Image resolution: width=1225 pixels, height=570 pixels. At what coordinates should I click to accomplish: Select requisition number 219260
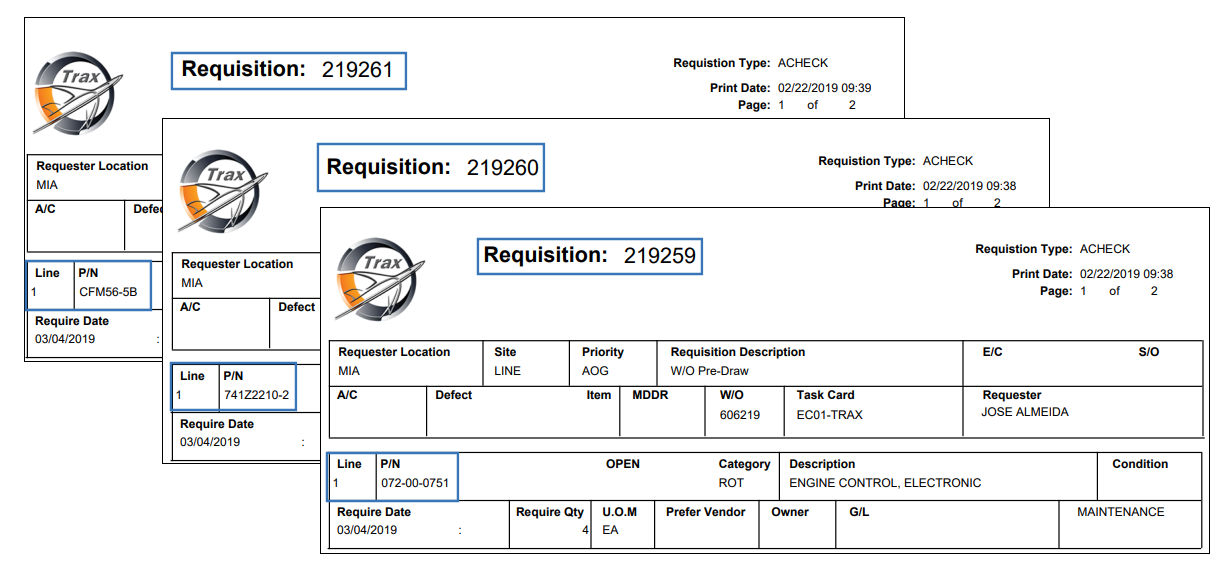coord(503,168)
